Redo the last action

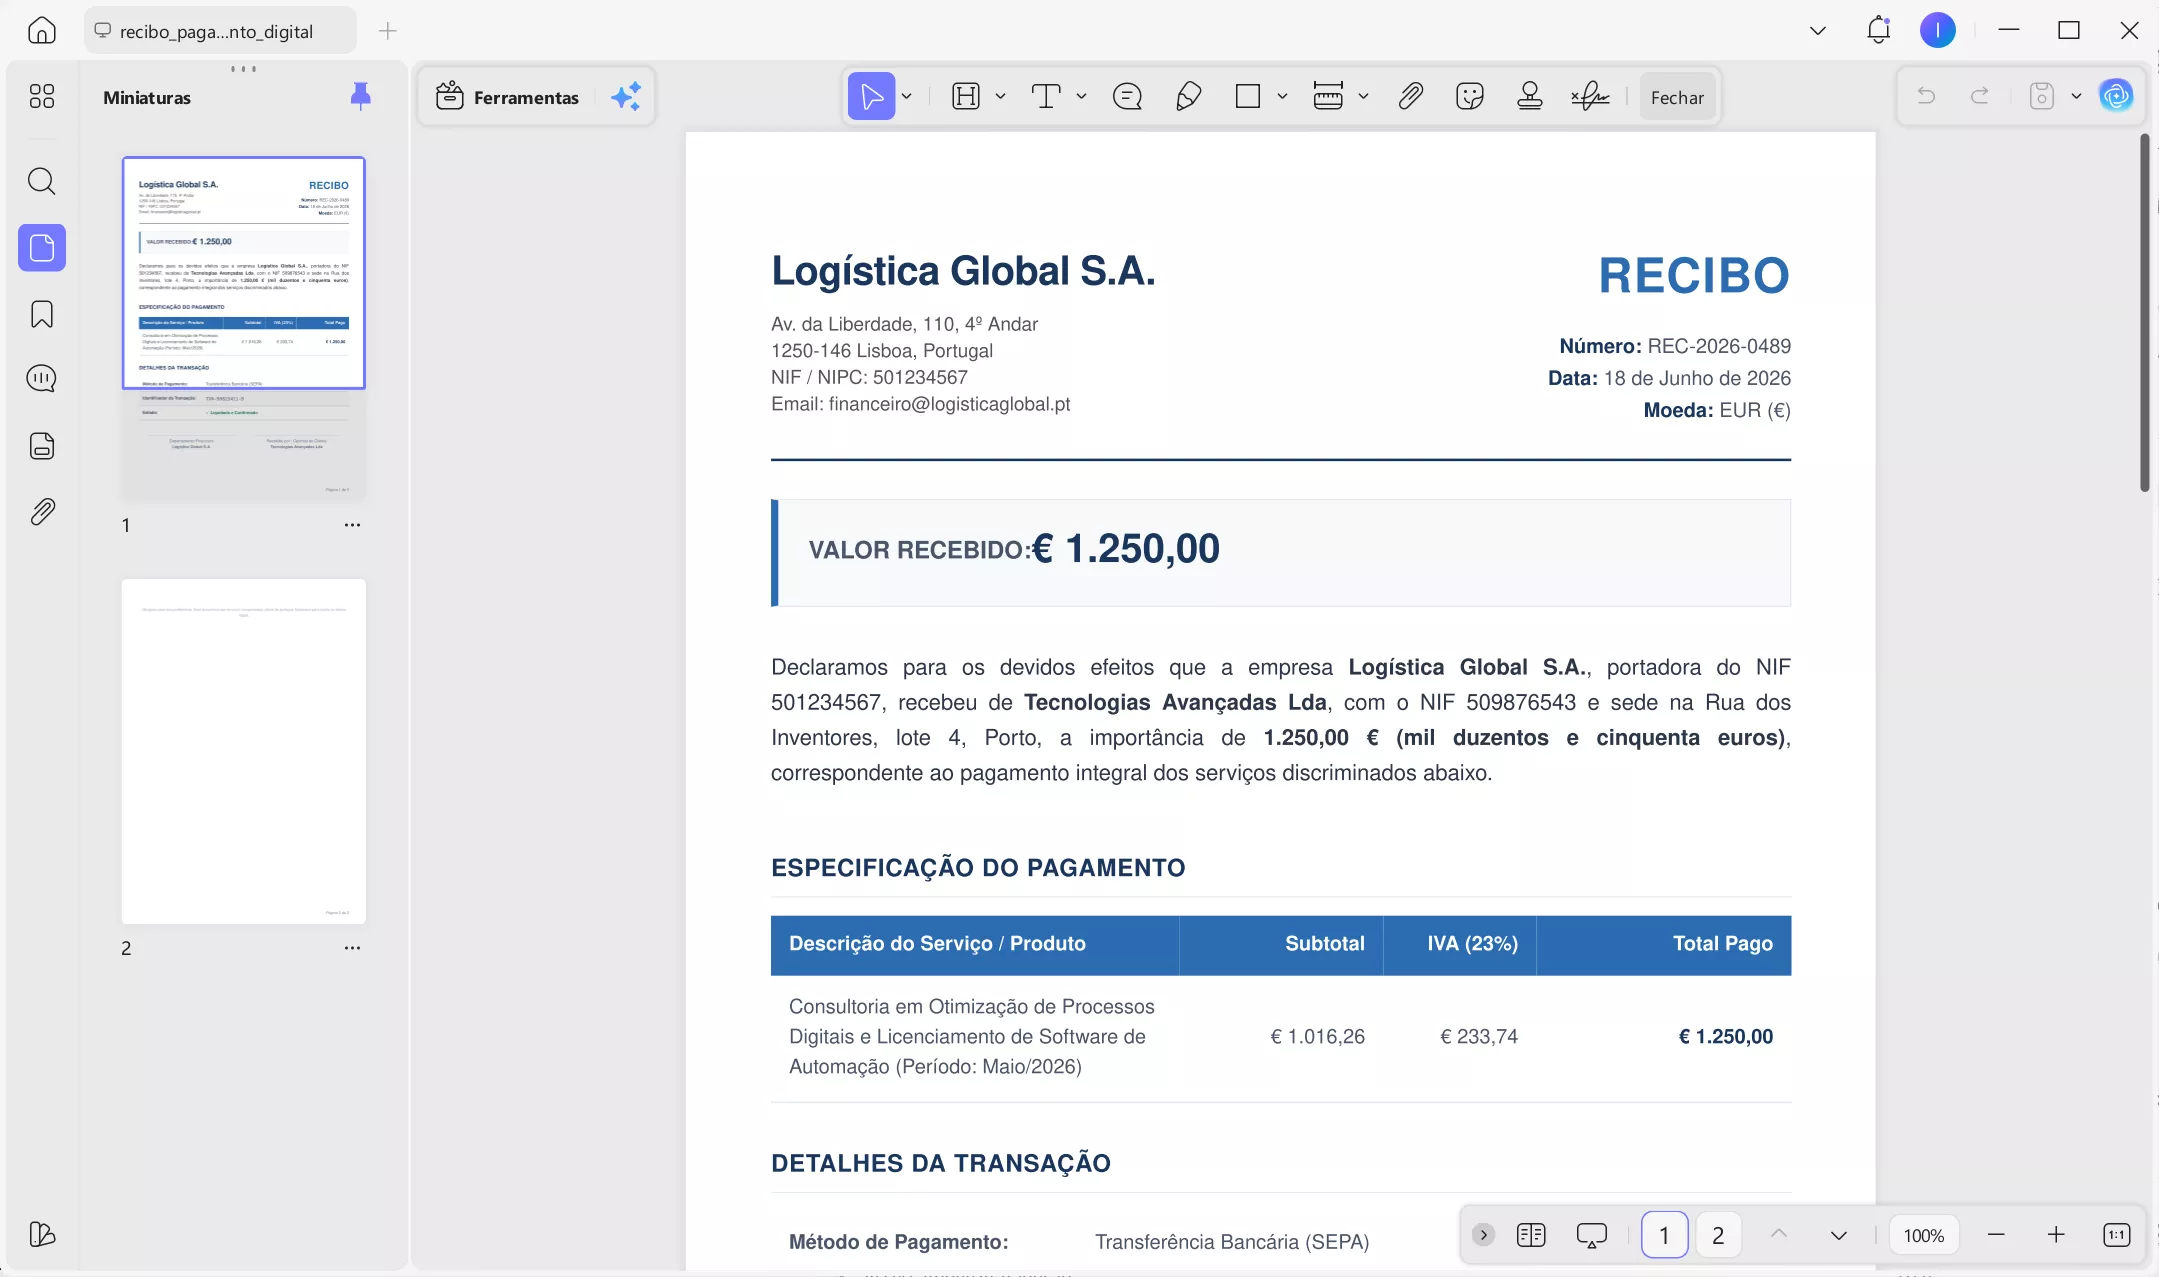click(x=1979, y=96)
